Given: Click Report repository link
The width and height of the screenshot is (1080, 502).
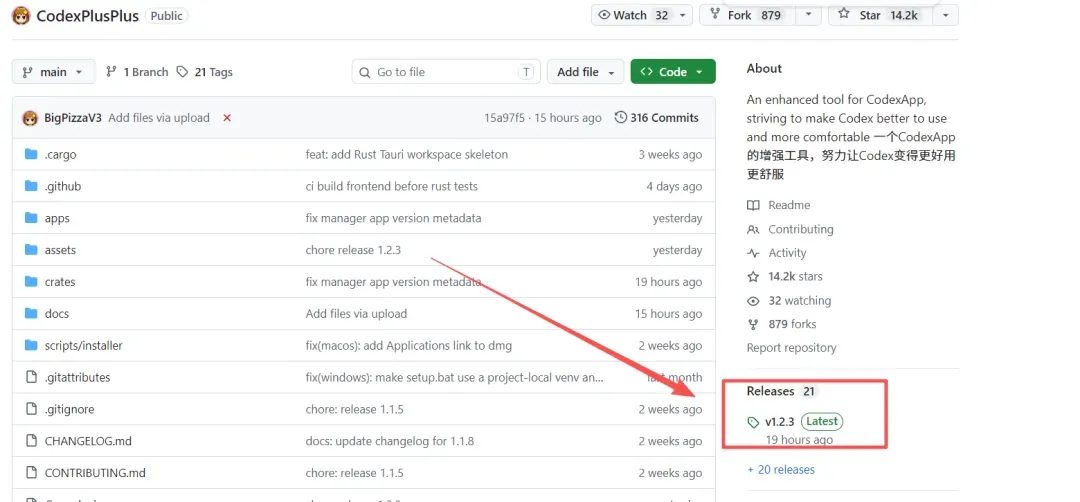Looking at the screenshot, I should [x=791, y=348].
